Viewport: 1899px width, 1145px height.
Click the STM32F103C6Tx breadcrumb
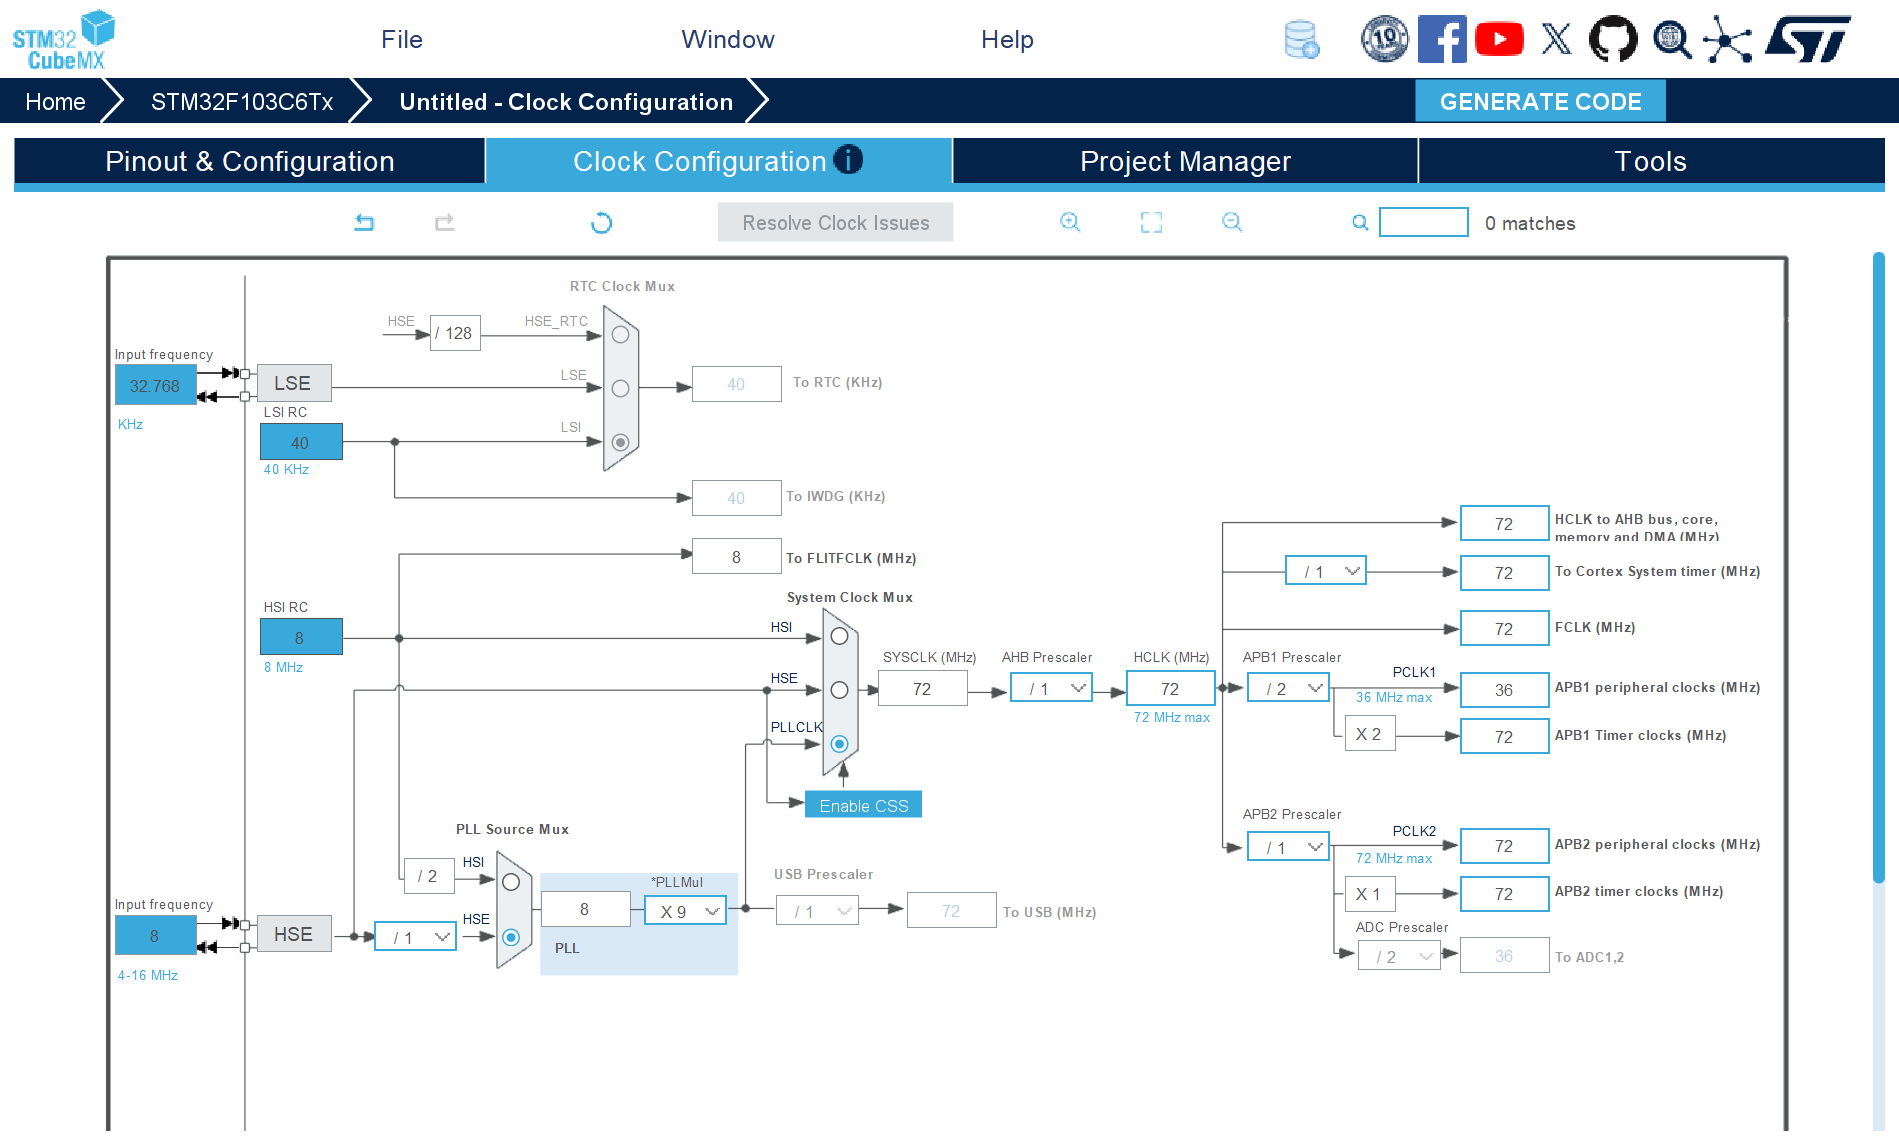point(242,101)
